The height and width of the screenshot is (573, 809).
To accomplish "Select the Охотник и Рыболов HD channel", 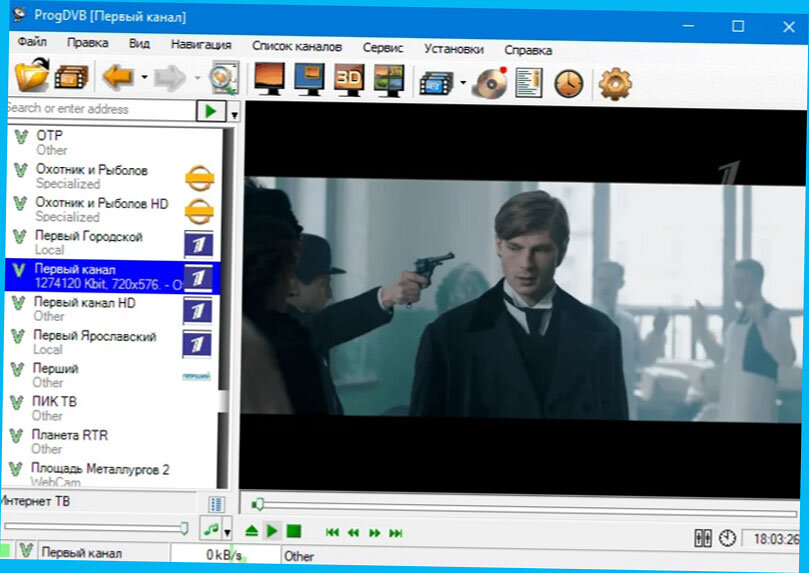I will pyautogui.click(x=115, y=209).
